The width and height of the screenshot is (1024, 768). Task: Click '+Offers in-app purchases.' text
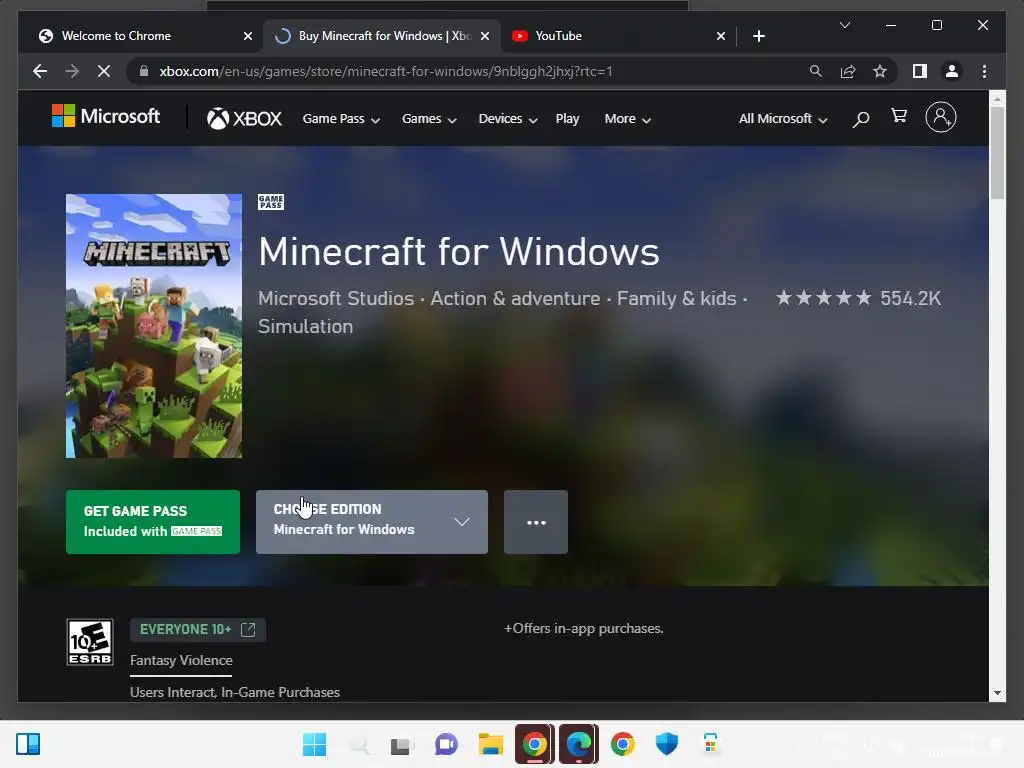click(583, 628)
